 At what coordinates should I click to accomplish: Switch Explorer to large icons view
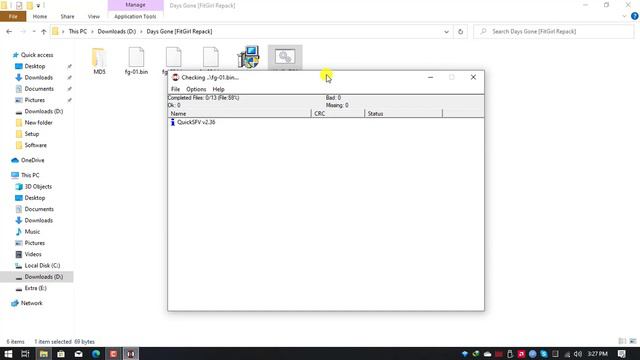[x=633, y=341]
